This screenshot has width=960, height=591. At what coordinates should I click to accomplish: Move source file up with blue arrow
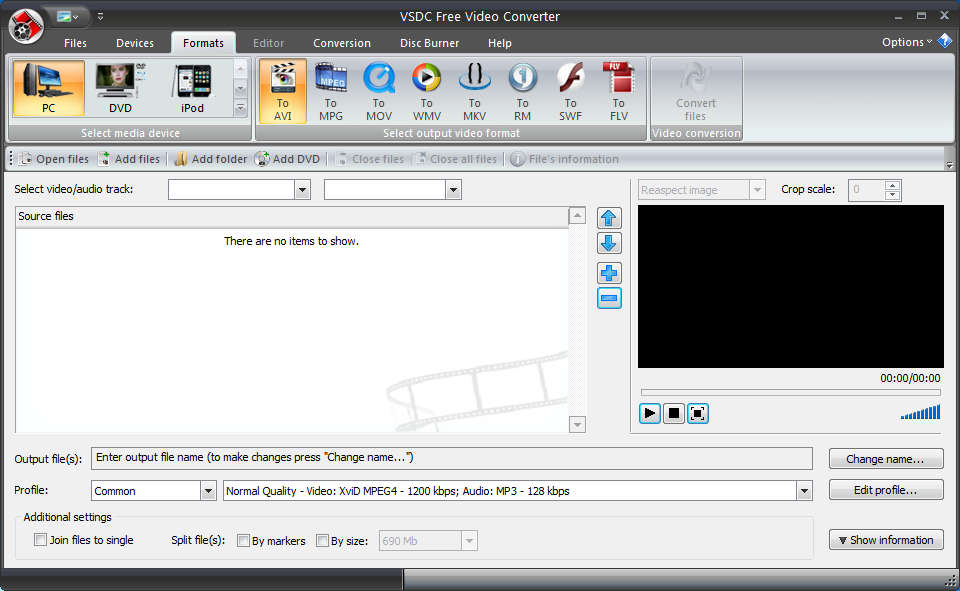[609, 218]
